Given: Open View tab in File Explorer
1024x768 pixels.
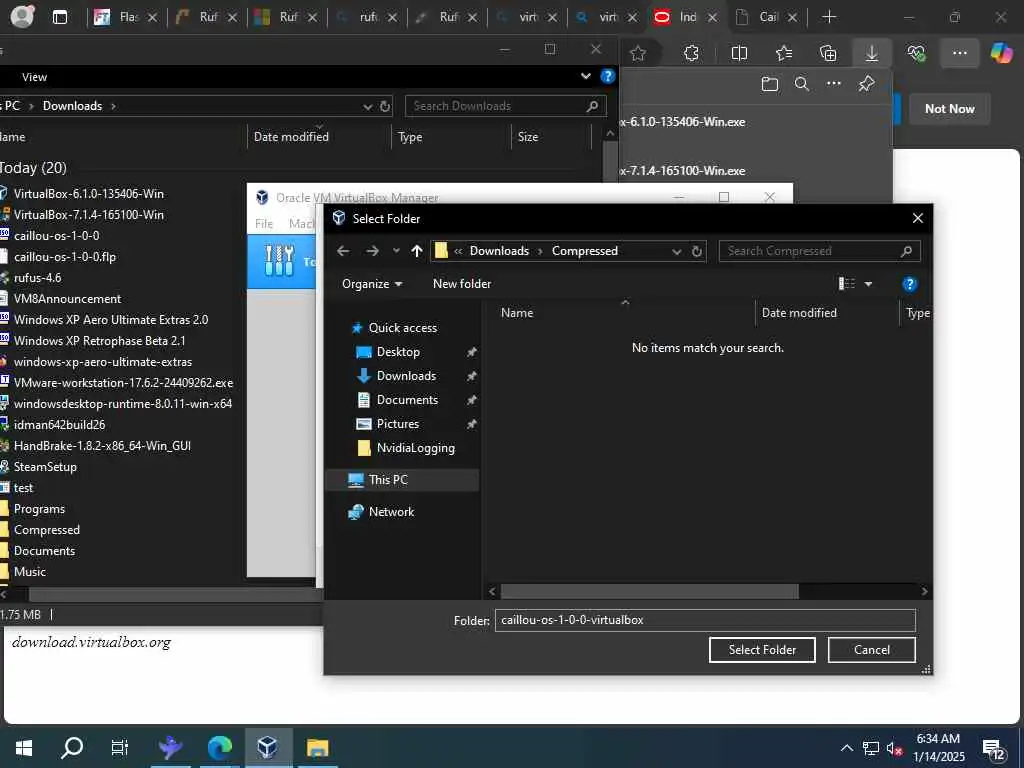Looking at the screenshot, I should click(x=34, y=77).
